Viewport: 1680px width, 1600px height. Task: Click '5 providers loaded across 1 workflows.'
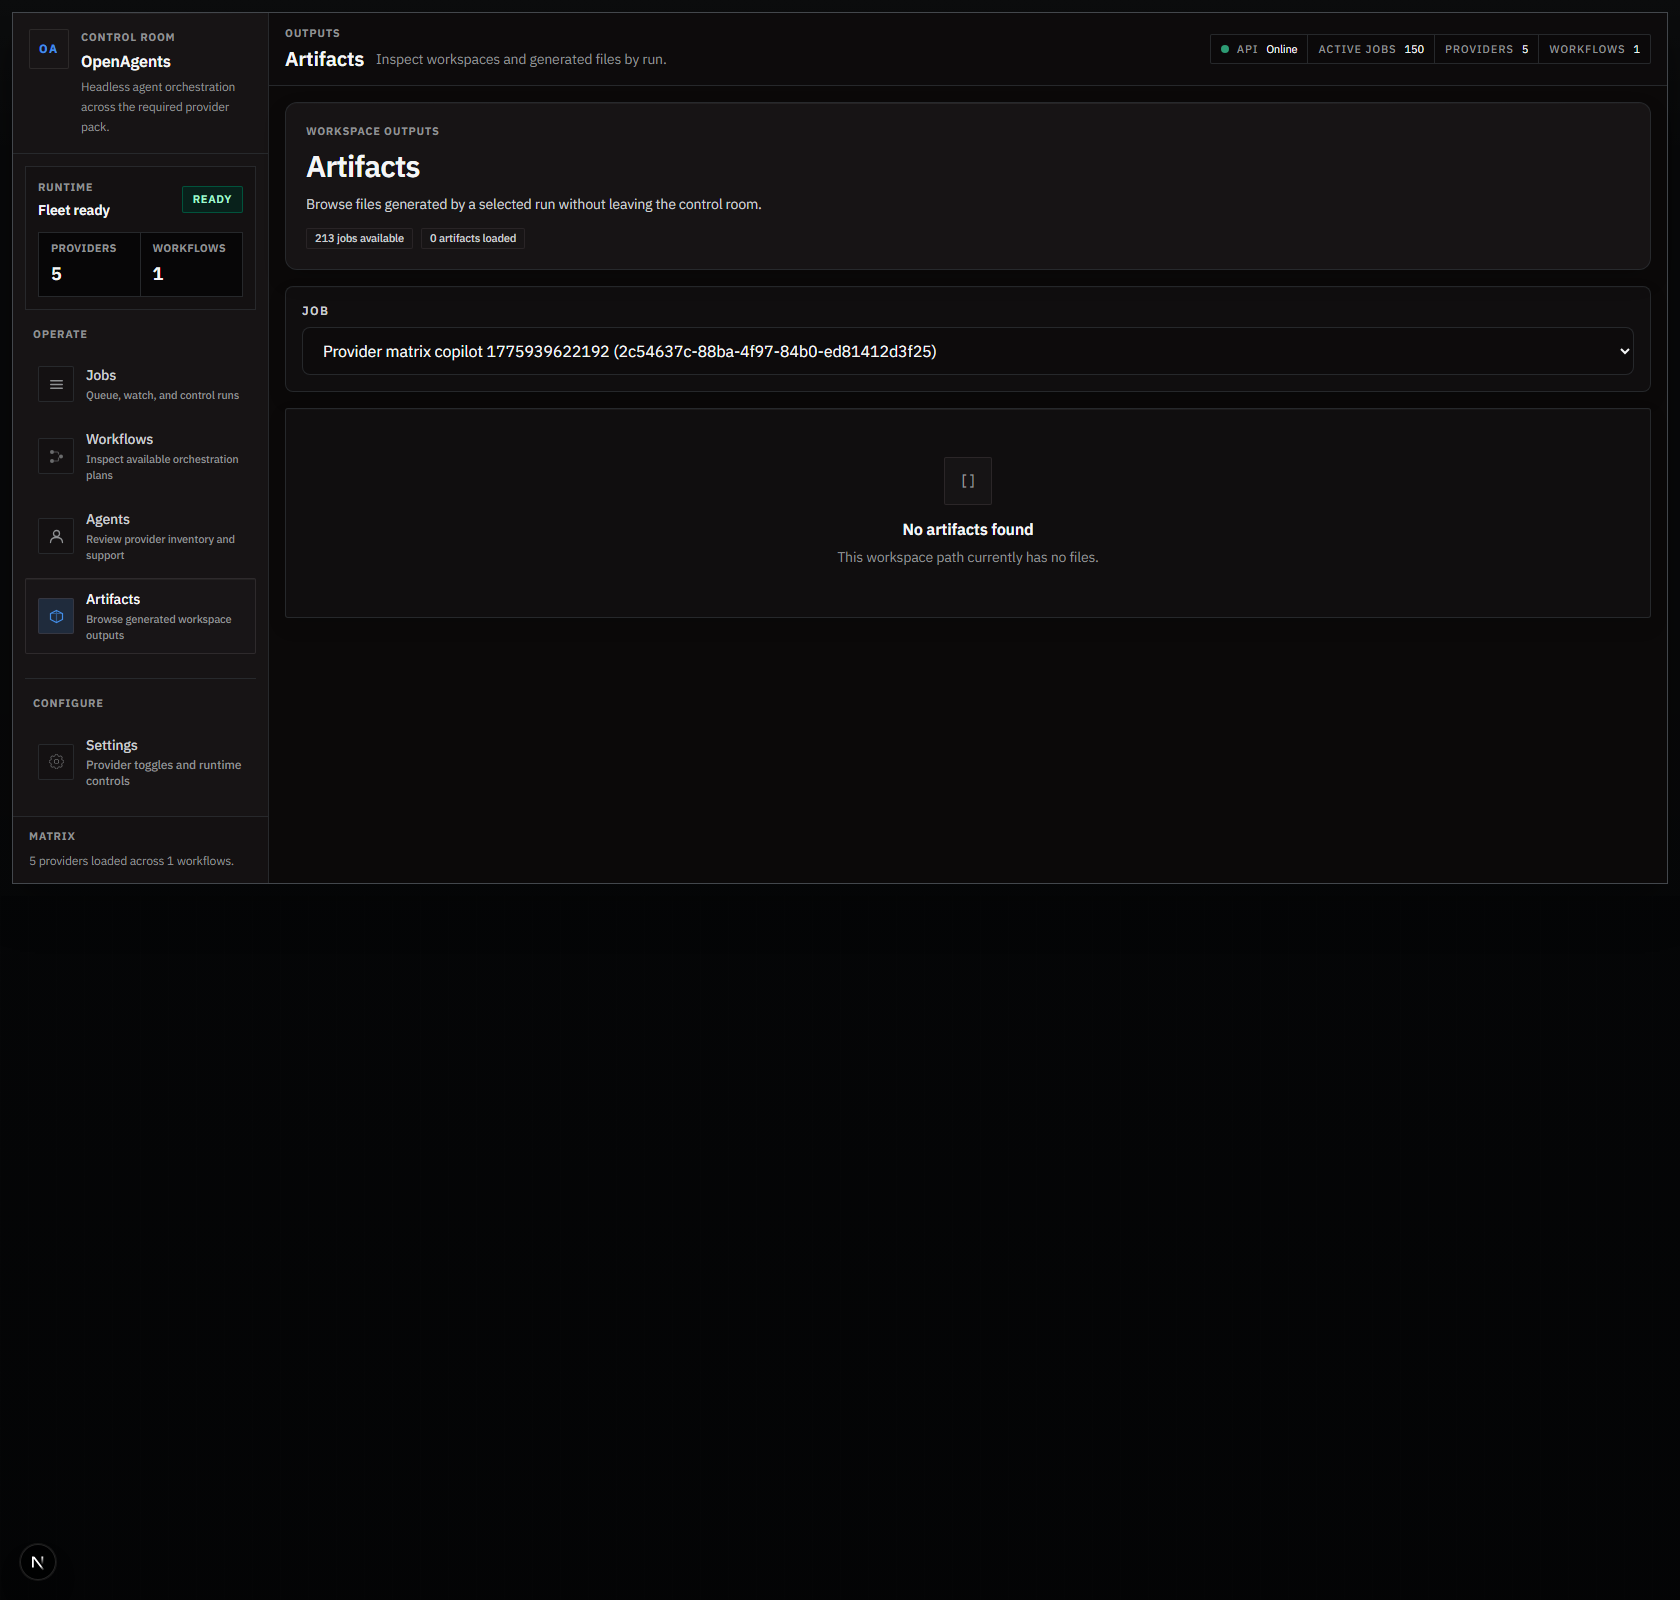coord(131,861)
